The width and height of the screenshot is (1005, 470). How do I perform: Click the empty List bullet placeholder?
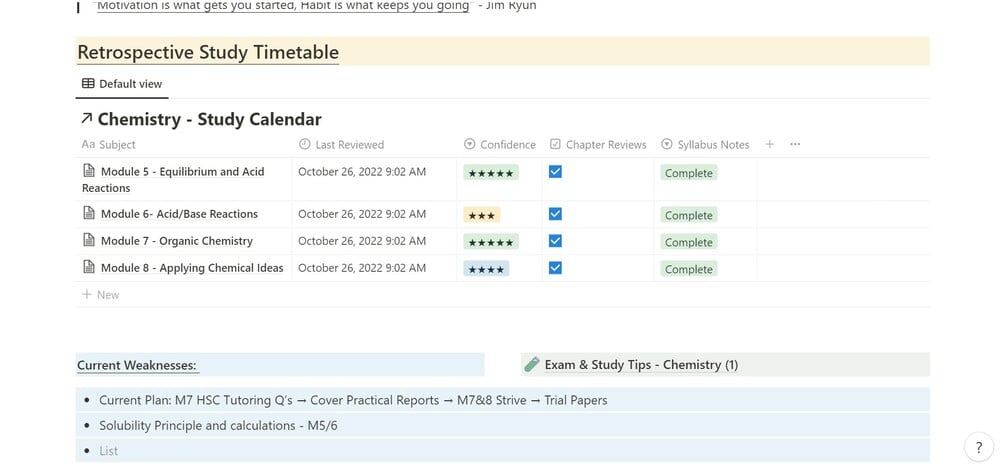coord(109,451)
